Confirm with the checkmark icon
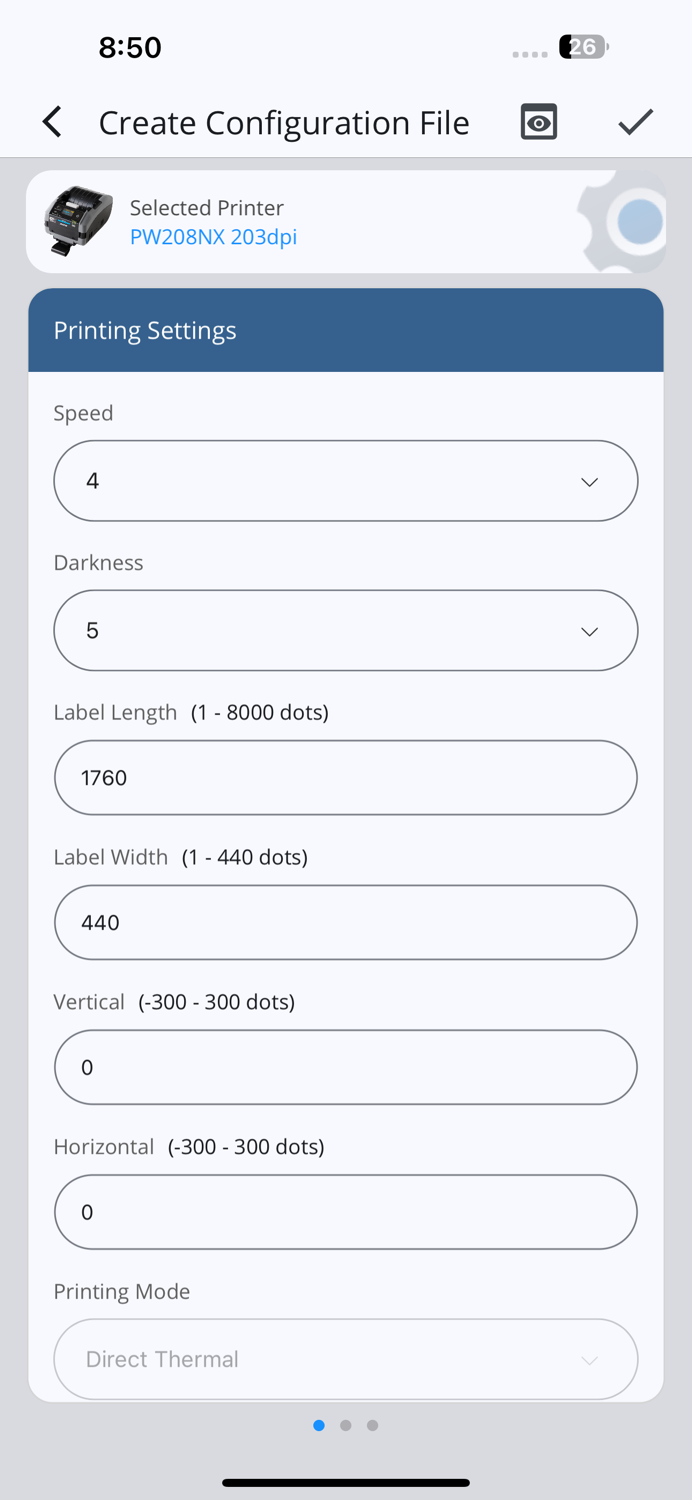Viewport: 692px width, 1500px height. [635, 122]
